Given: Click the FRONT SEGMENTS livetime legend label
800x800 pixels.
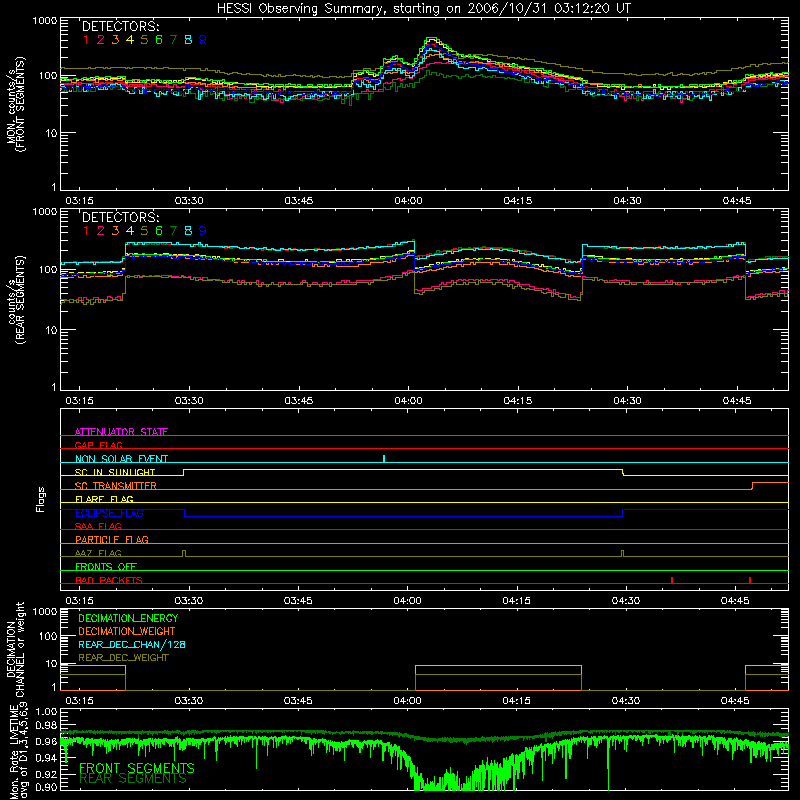Looking at the screenshot, I should [x=137, y=768].
